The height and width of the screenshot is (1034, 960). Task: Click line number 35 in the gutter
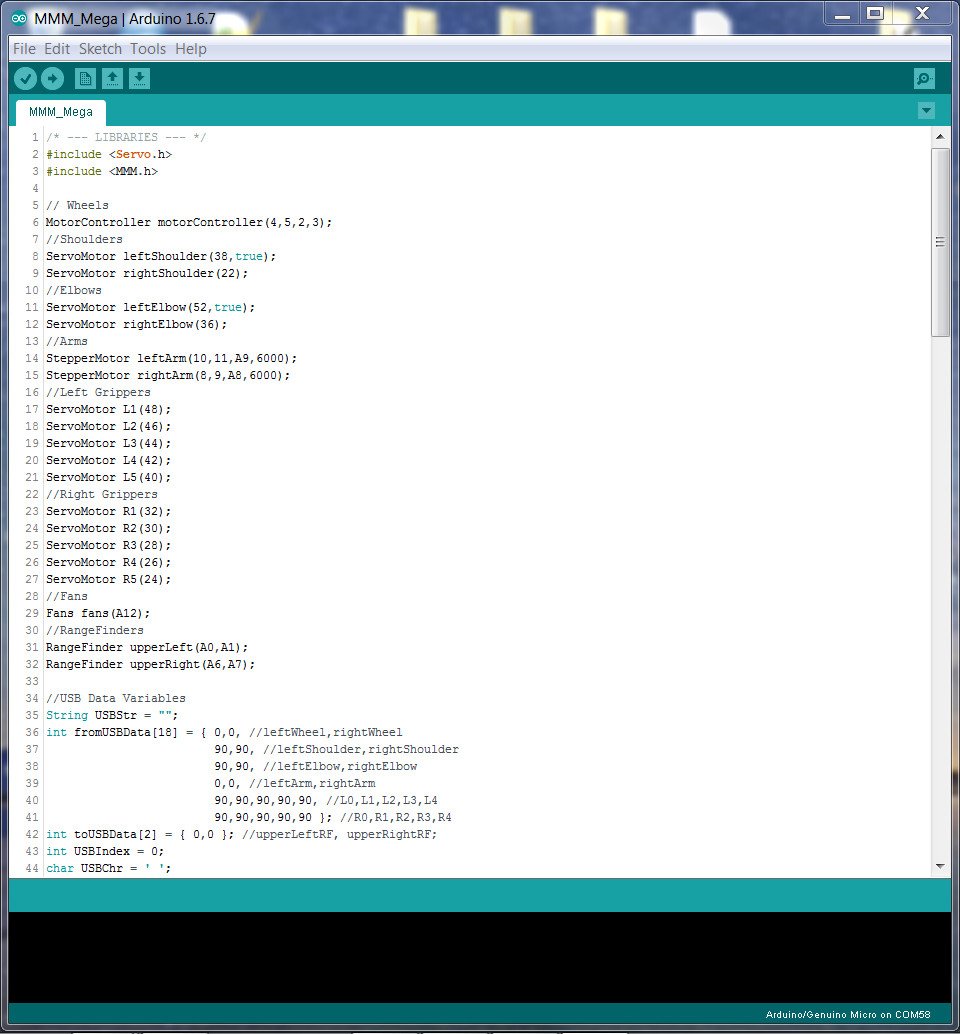coord(31,715)
